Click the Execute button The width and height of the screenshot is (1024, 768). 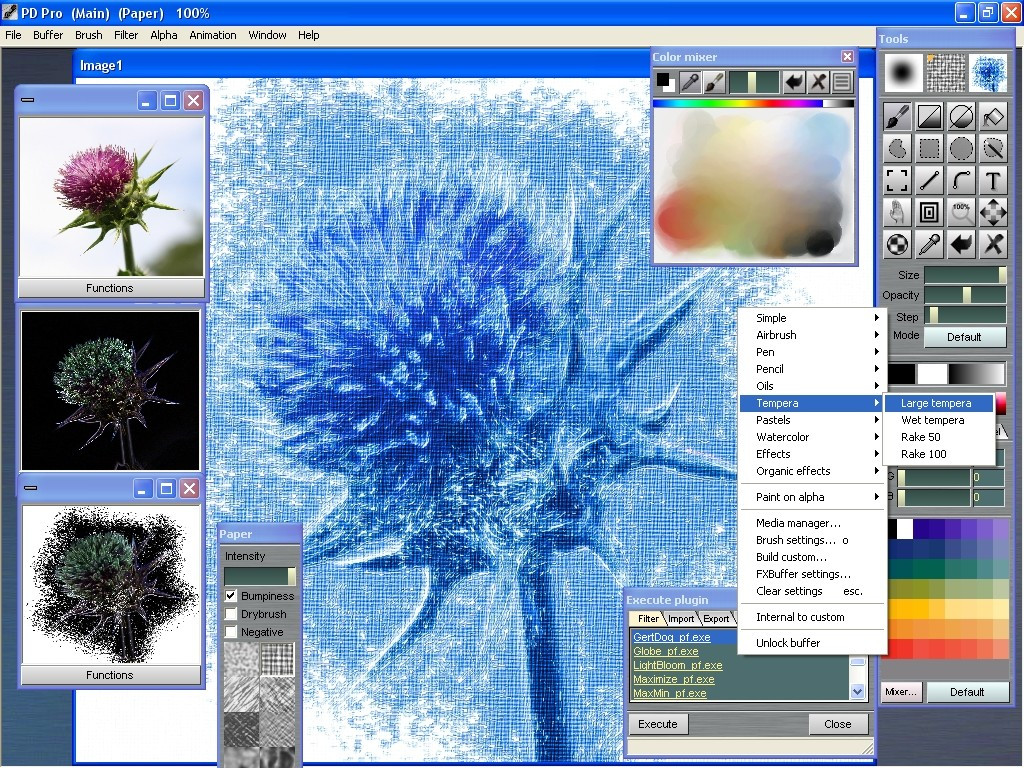click(658, 724)
